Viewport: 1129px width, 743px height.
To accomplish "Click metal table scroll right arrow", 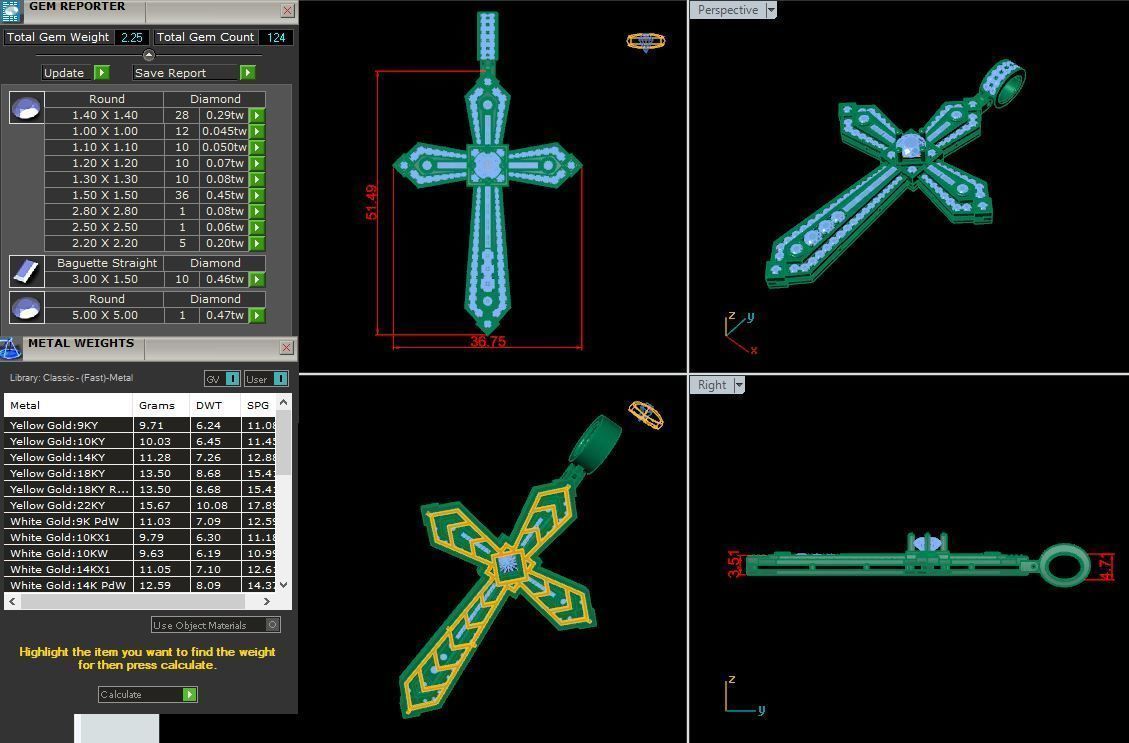I will (x=267, y=601).
